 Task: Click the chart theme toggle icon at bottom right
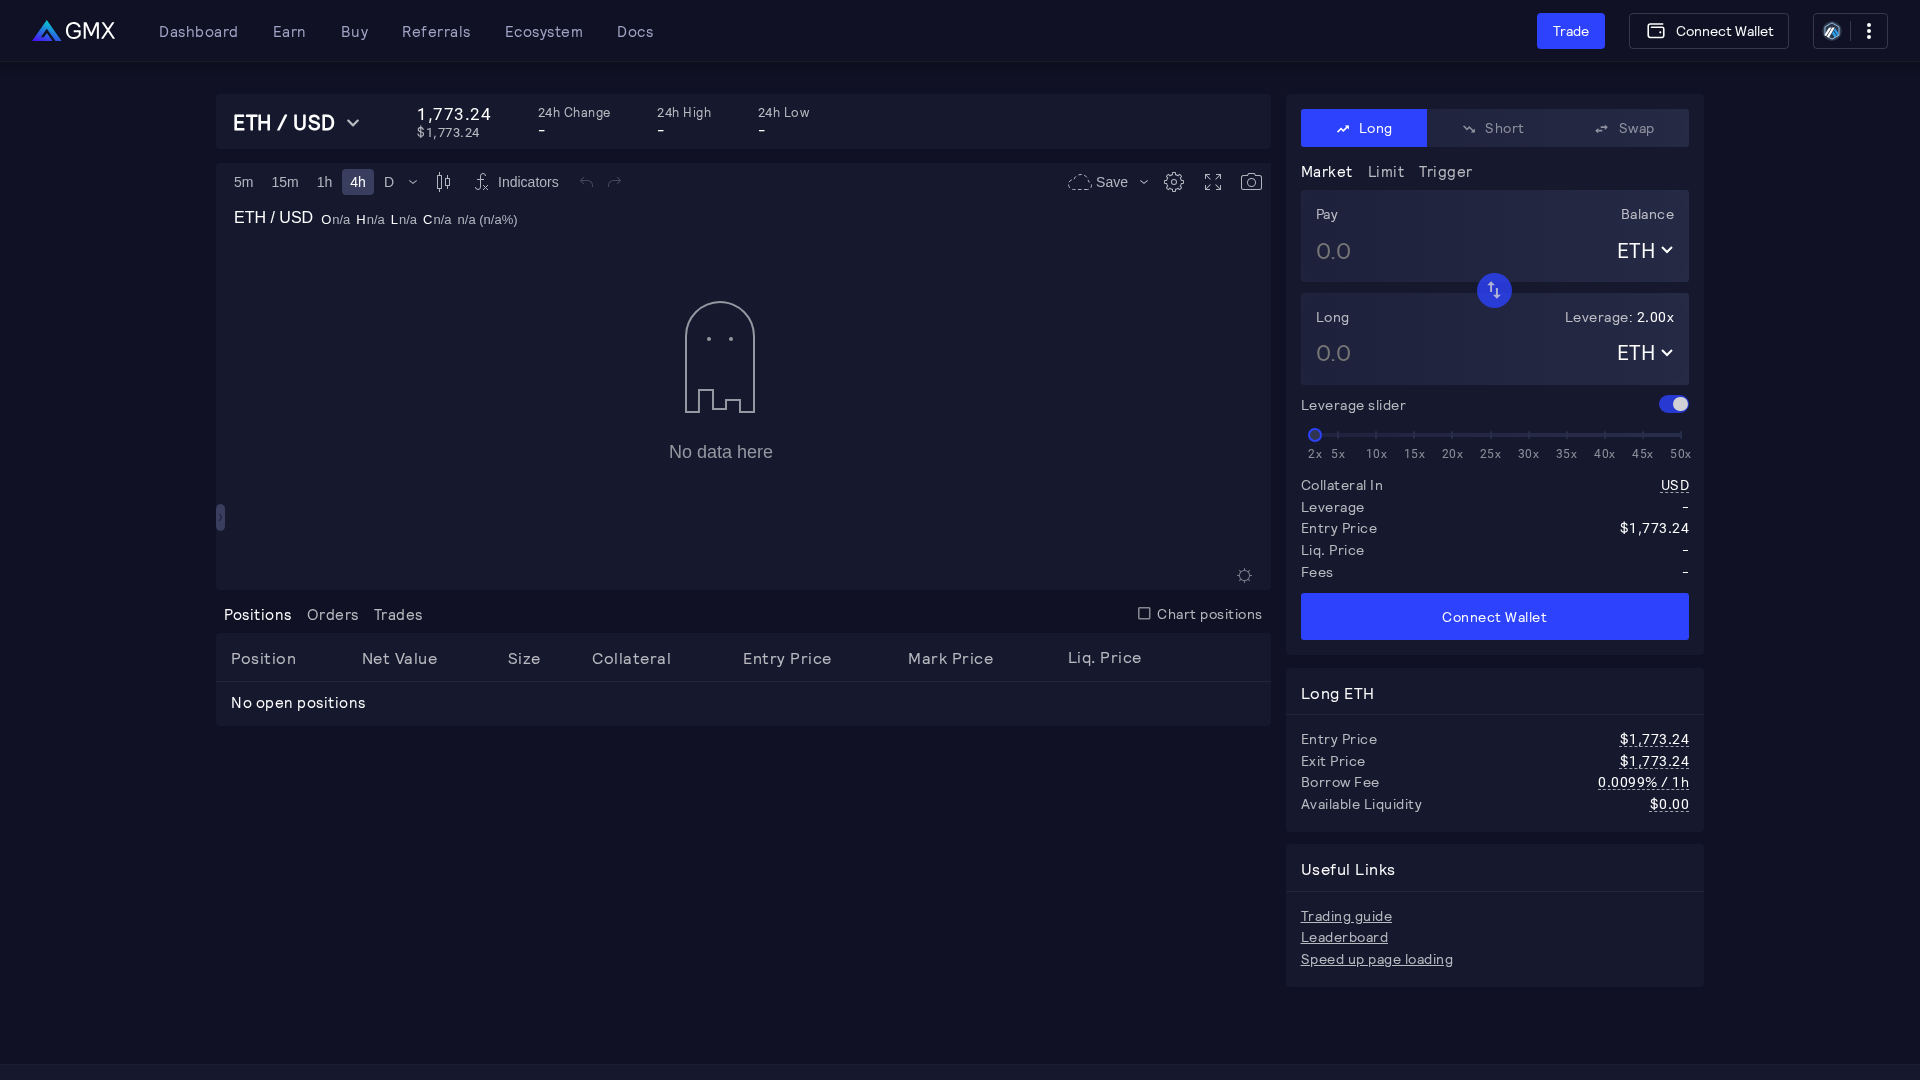[x=1244, y=575]
